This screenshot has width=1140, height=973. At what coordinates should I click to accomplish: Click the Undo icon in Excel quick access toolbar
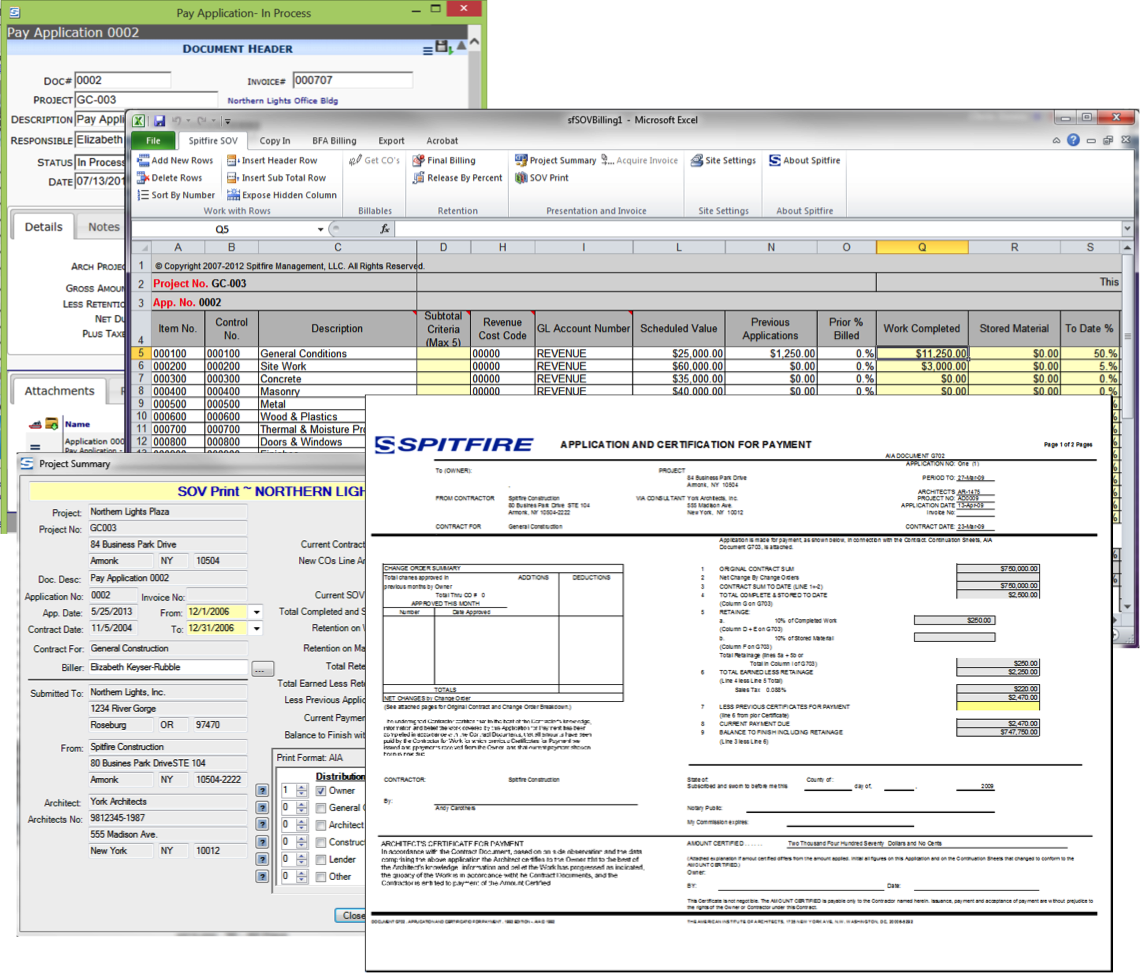click(176, 121)
